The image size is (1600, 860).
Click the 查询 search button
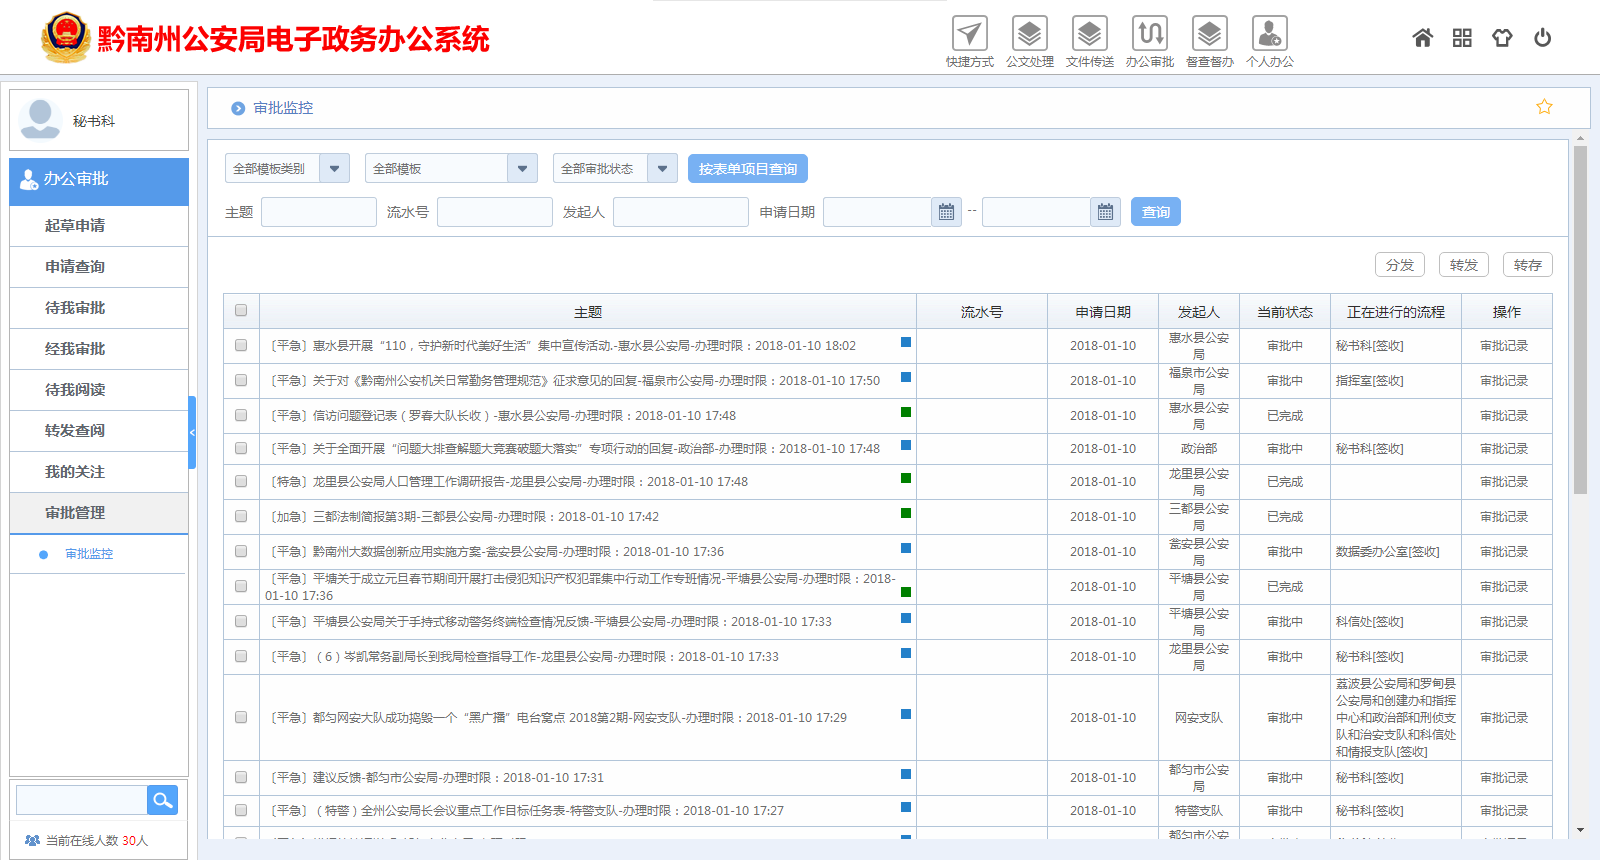(1156, 212)
